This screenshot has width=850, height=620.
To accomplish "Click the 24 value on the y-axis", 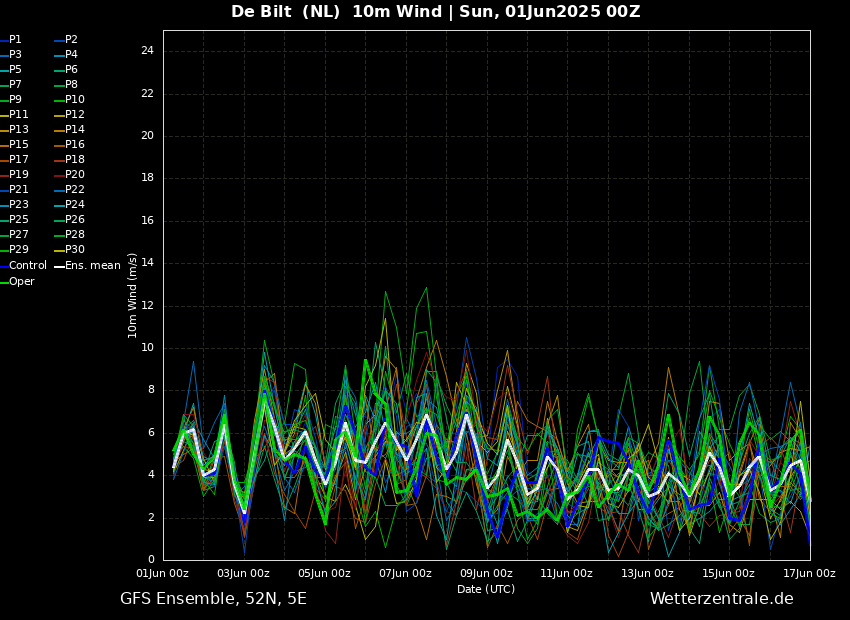I will 147,51.
